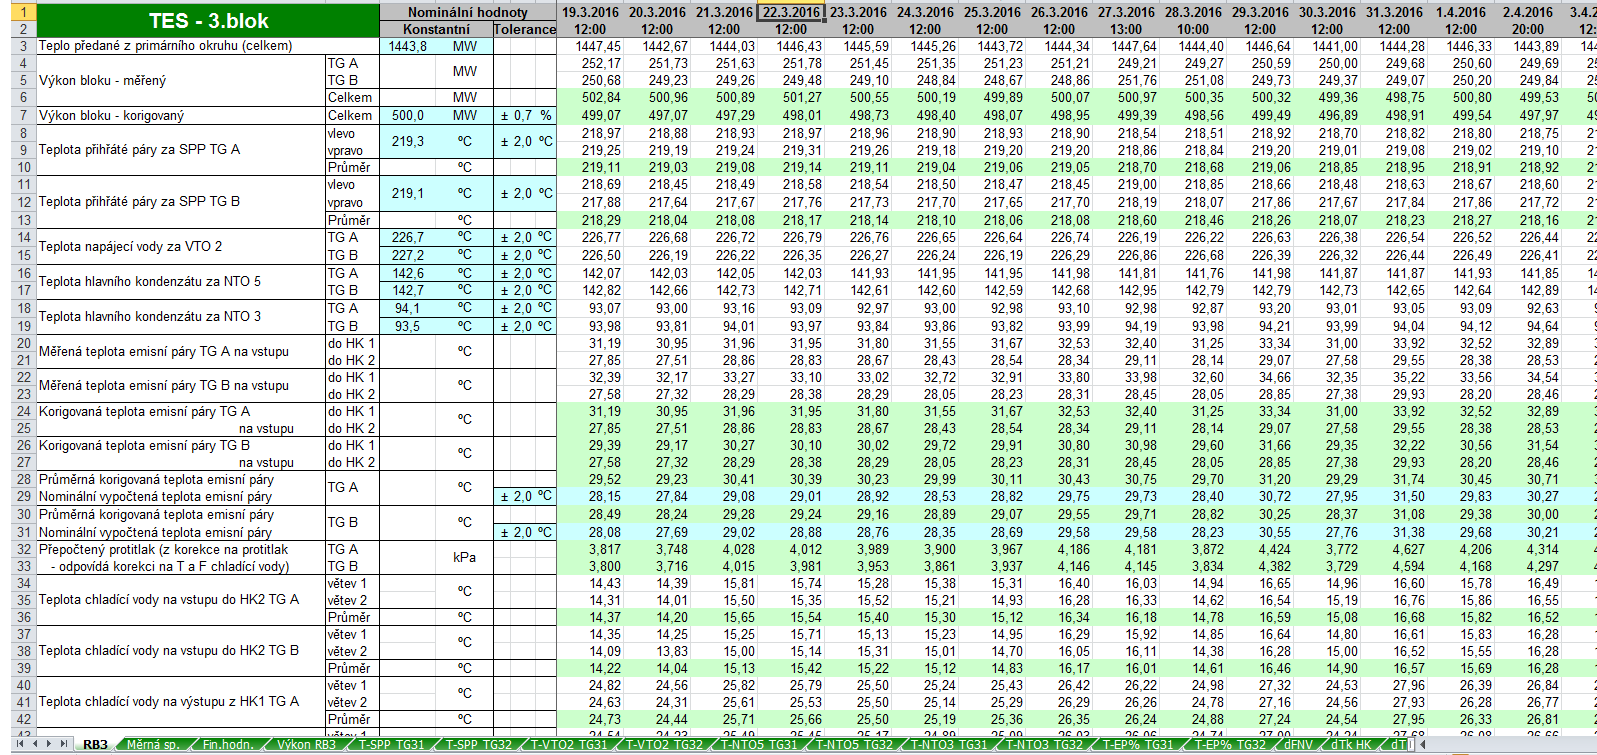The height and width of the screenshot is (755, 1597).
Task: Click 'Teplota napájecí vody za VTO 2' label
Action: (x=130, y=246)
